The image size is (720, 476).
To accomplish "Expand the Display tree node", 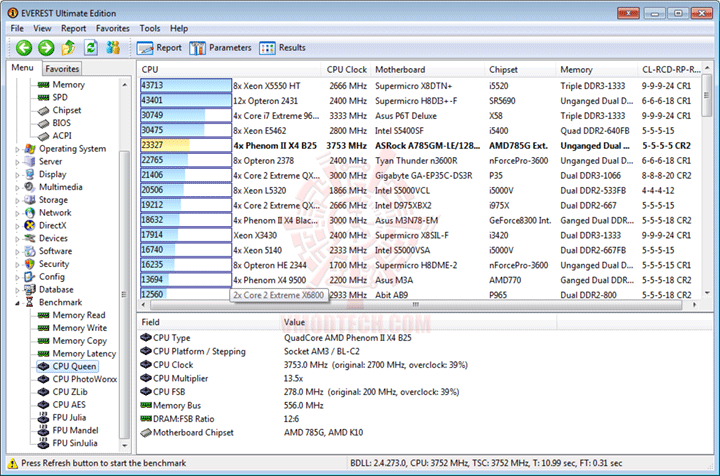I will (x=17, y=175).
